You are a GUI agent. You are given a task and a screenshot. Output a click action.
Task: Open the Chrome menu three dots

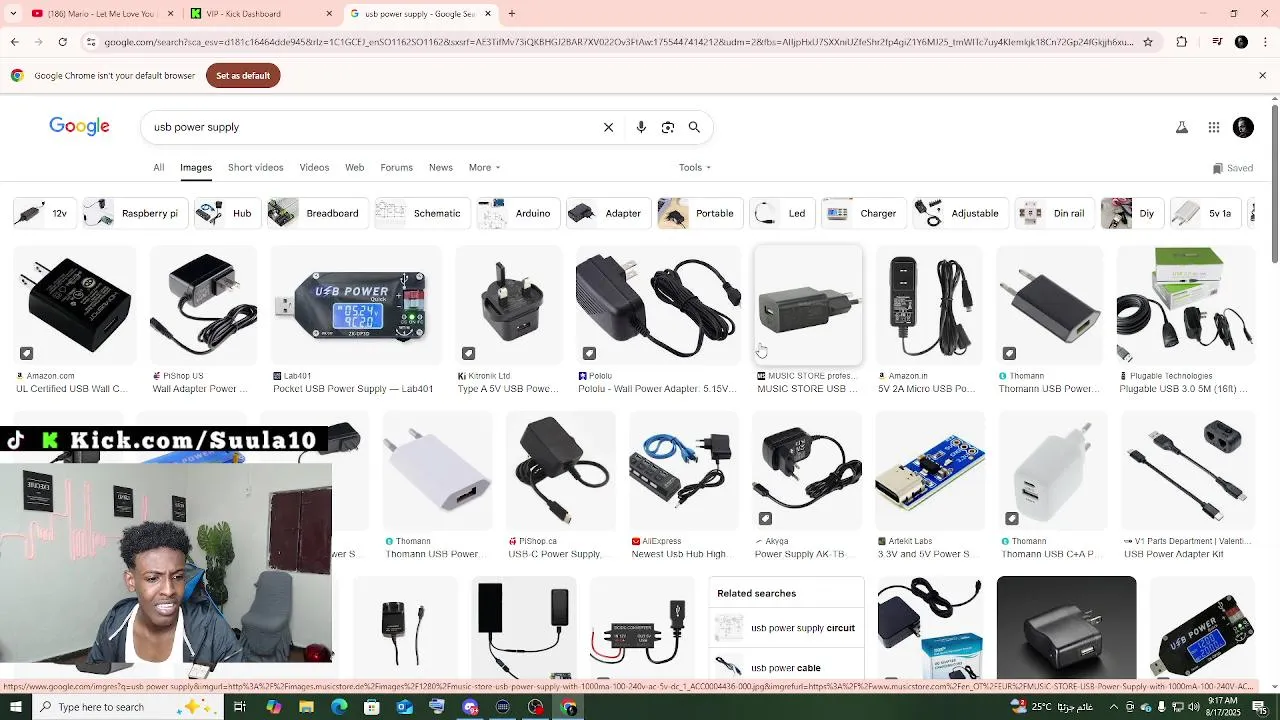(1264, 42)
